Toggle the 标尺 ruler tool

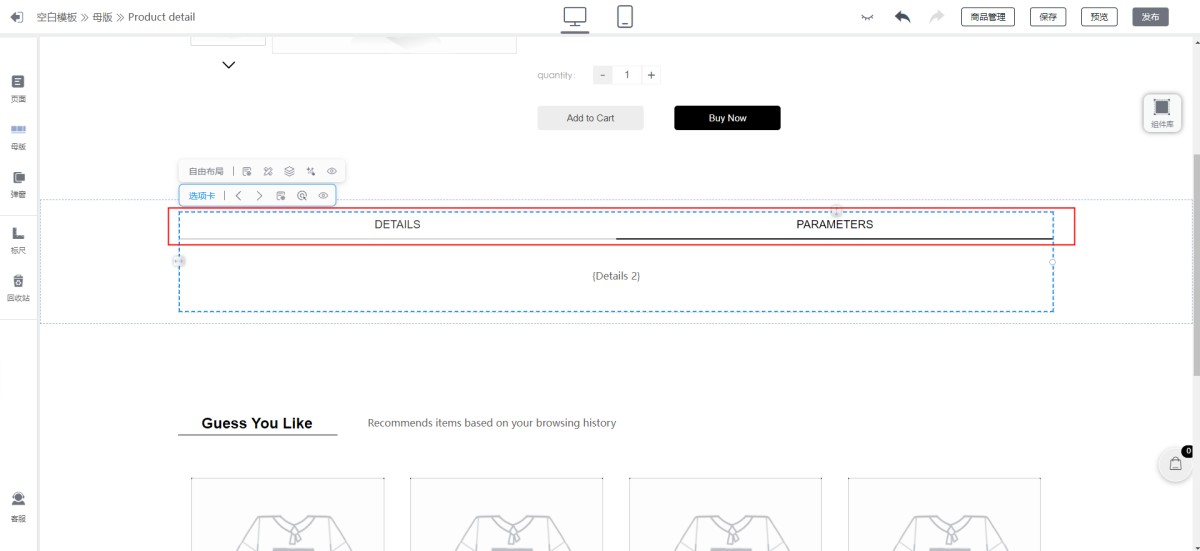pos(18,239)
